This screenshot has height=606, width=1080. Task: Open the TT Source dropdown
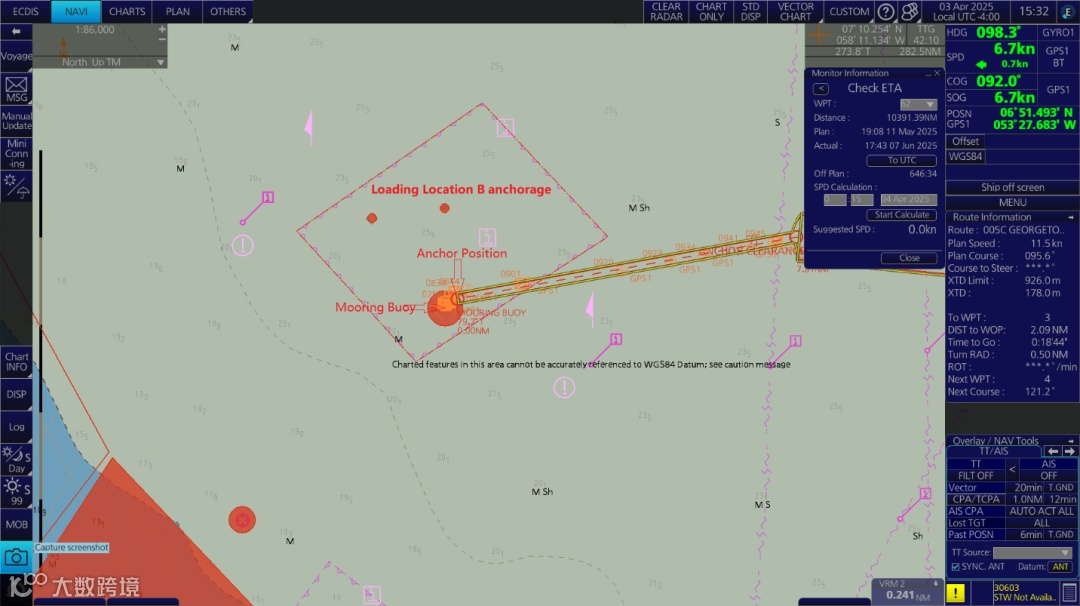(x=1032, y=552)
